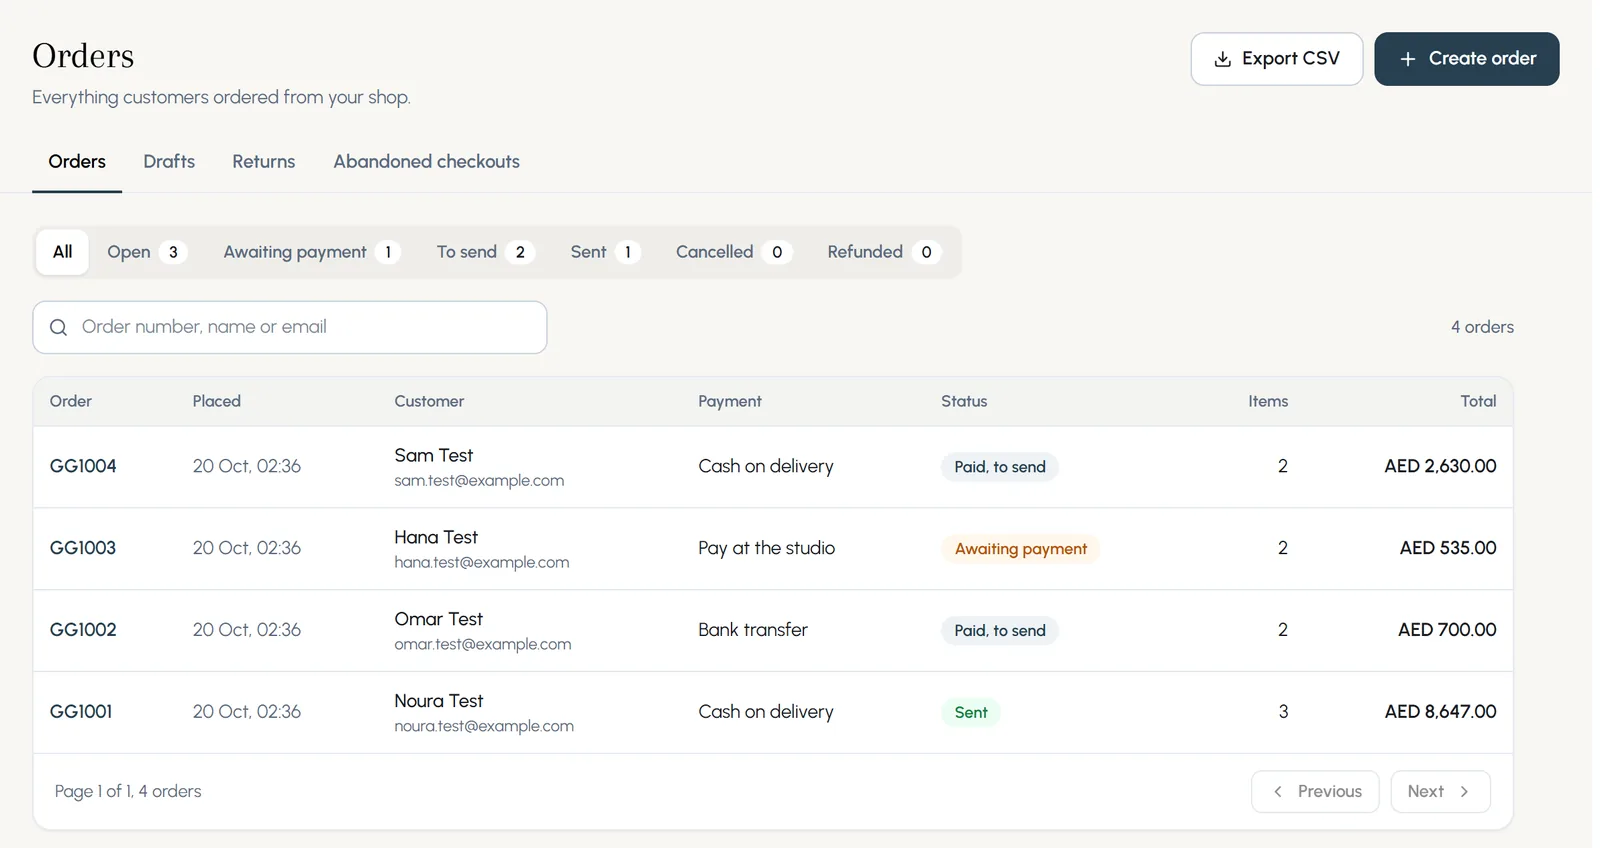Click the Status column header
The height and width of the screenshot is (848, 1600).
click(964, 401)
